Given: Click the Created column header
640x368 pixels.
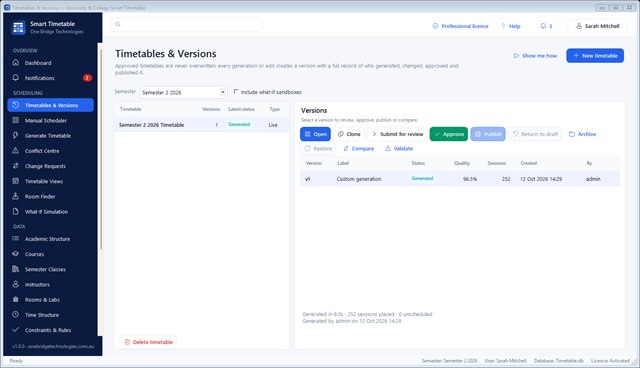Looking at the screenshot, I should pos(529,163).
